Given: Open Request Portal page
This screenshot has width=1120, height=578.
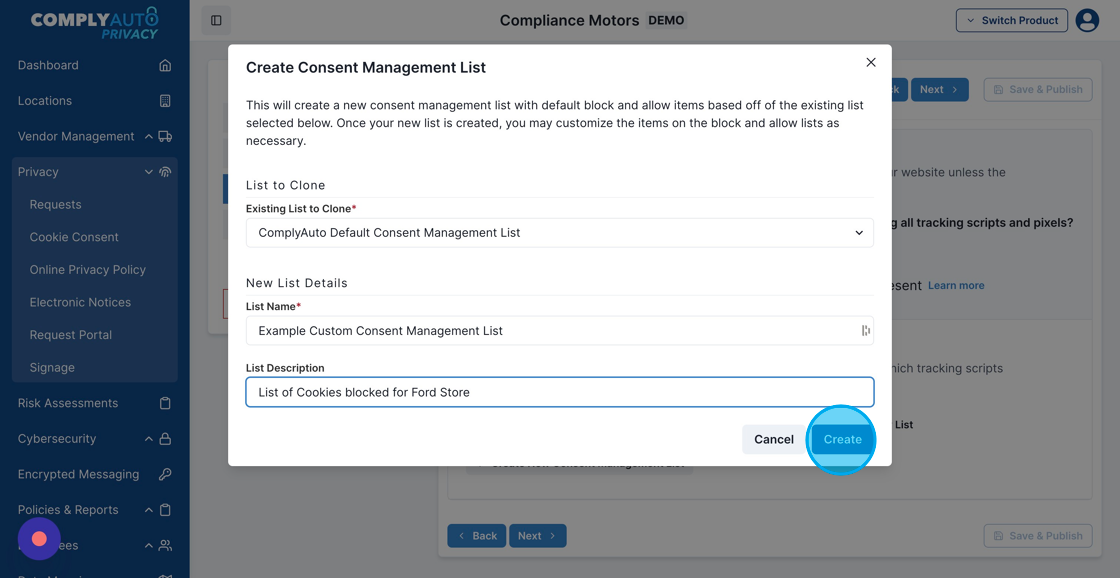Looking at the screenshot, I should tap(71, 335).
